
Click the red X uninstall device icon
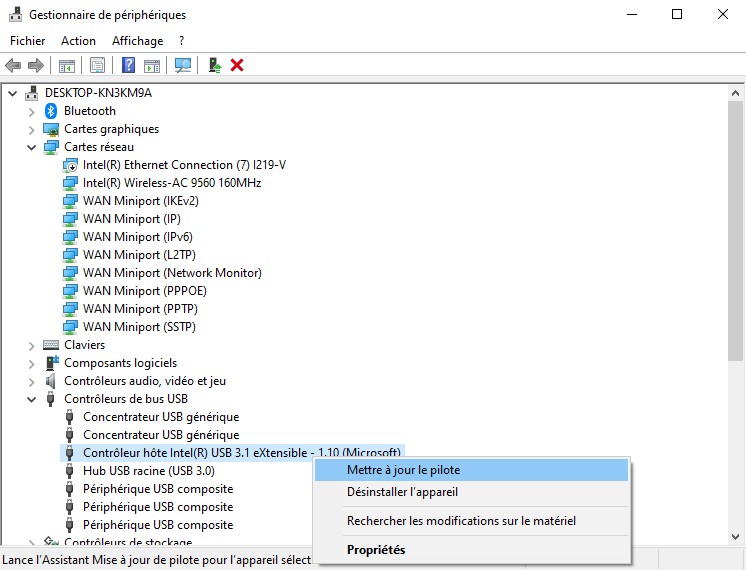click(237, 65)
